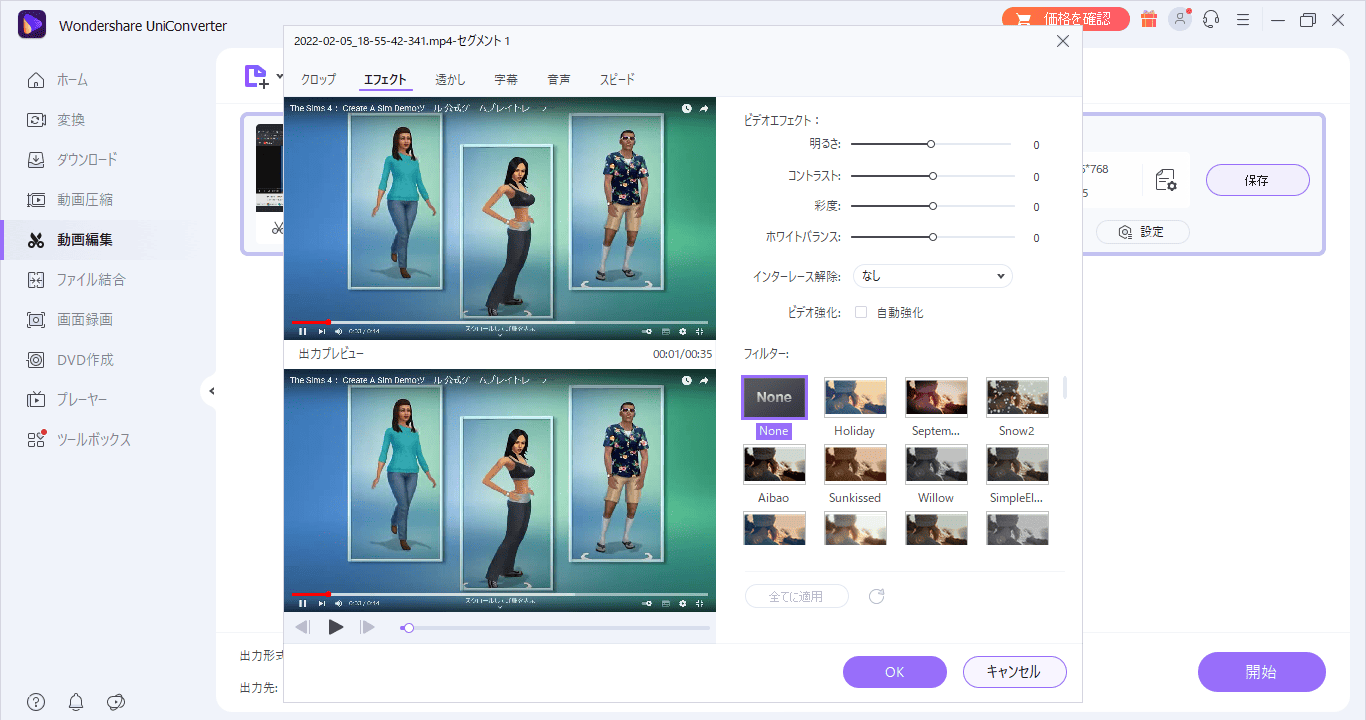Select 動画編集 in the sidebar

pos(70,240)
